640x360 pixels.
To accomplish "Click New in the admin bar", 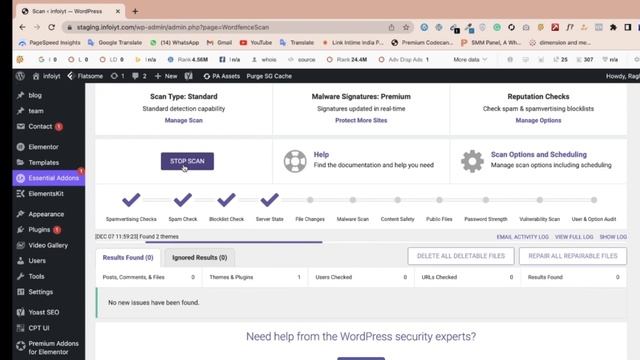I will pyautogui.click(x=166, y=76).
